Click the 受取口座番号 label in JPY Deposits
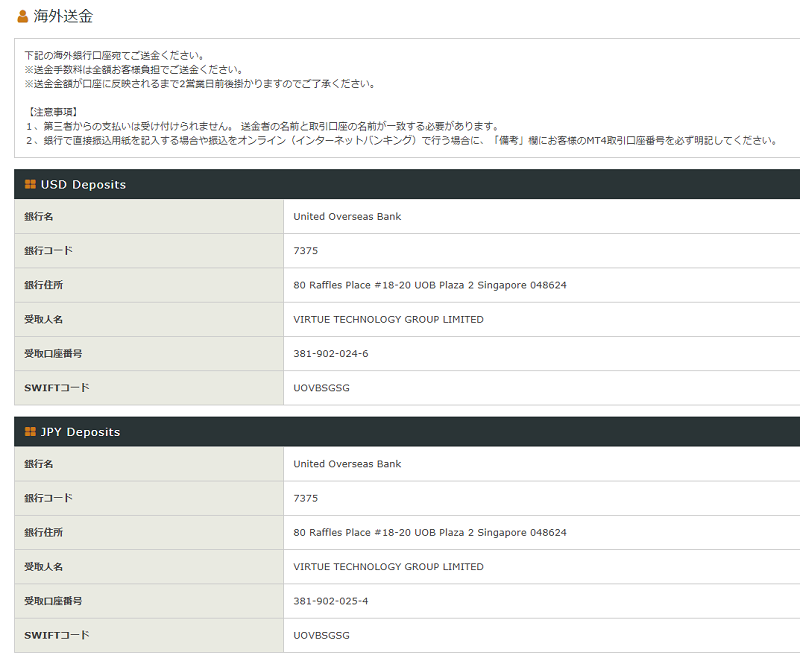Image resolution: width=800 pixels, height=664 pixels. pyautogui.click(x=53, y=601)
